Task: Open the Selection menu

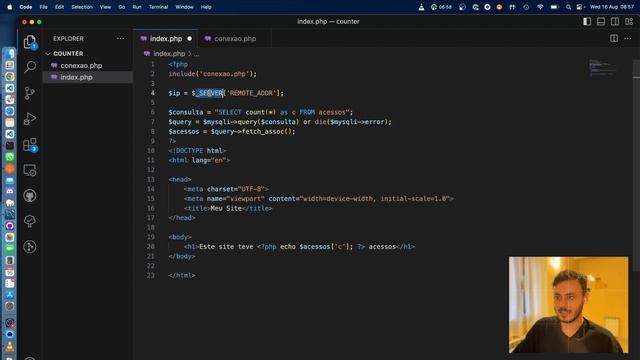Action: [82, 7]
